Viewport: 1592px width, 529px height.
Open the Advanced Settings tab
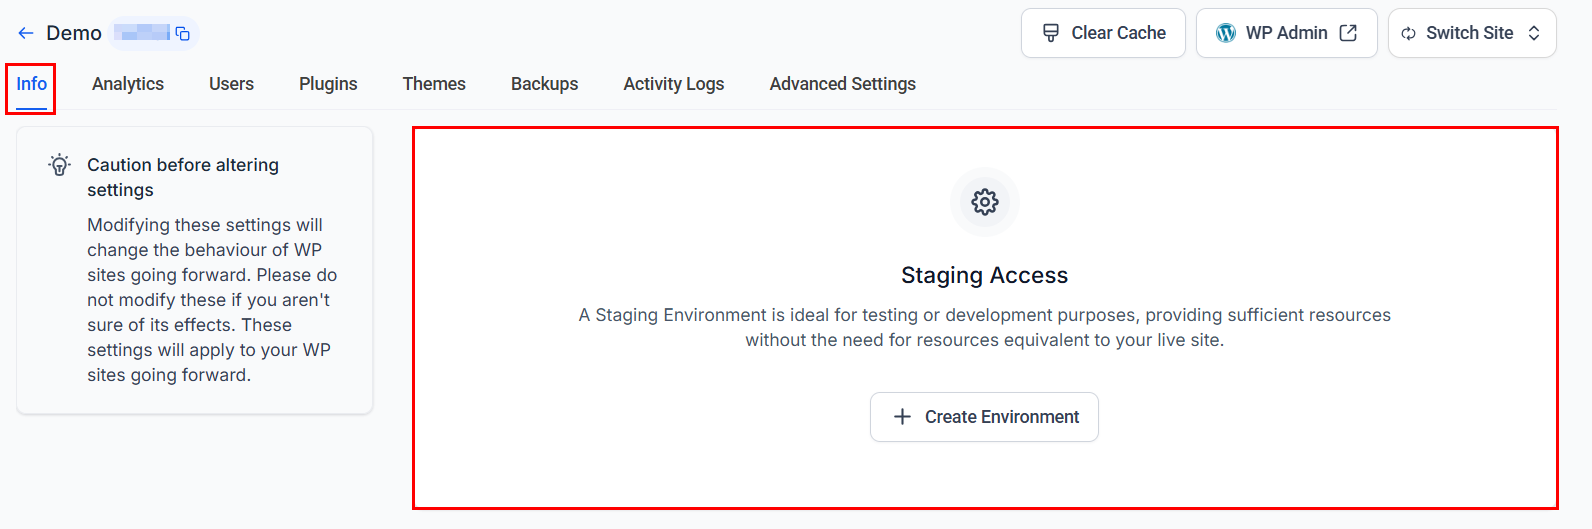[x=843, y=84]
